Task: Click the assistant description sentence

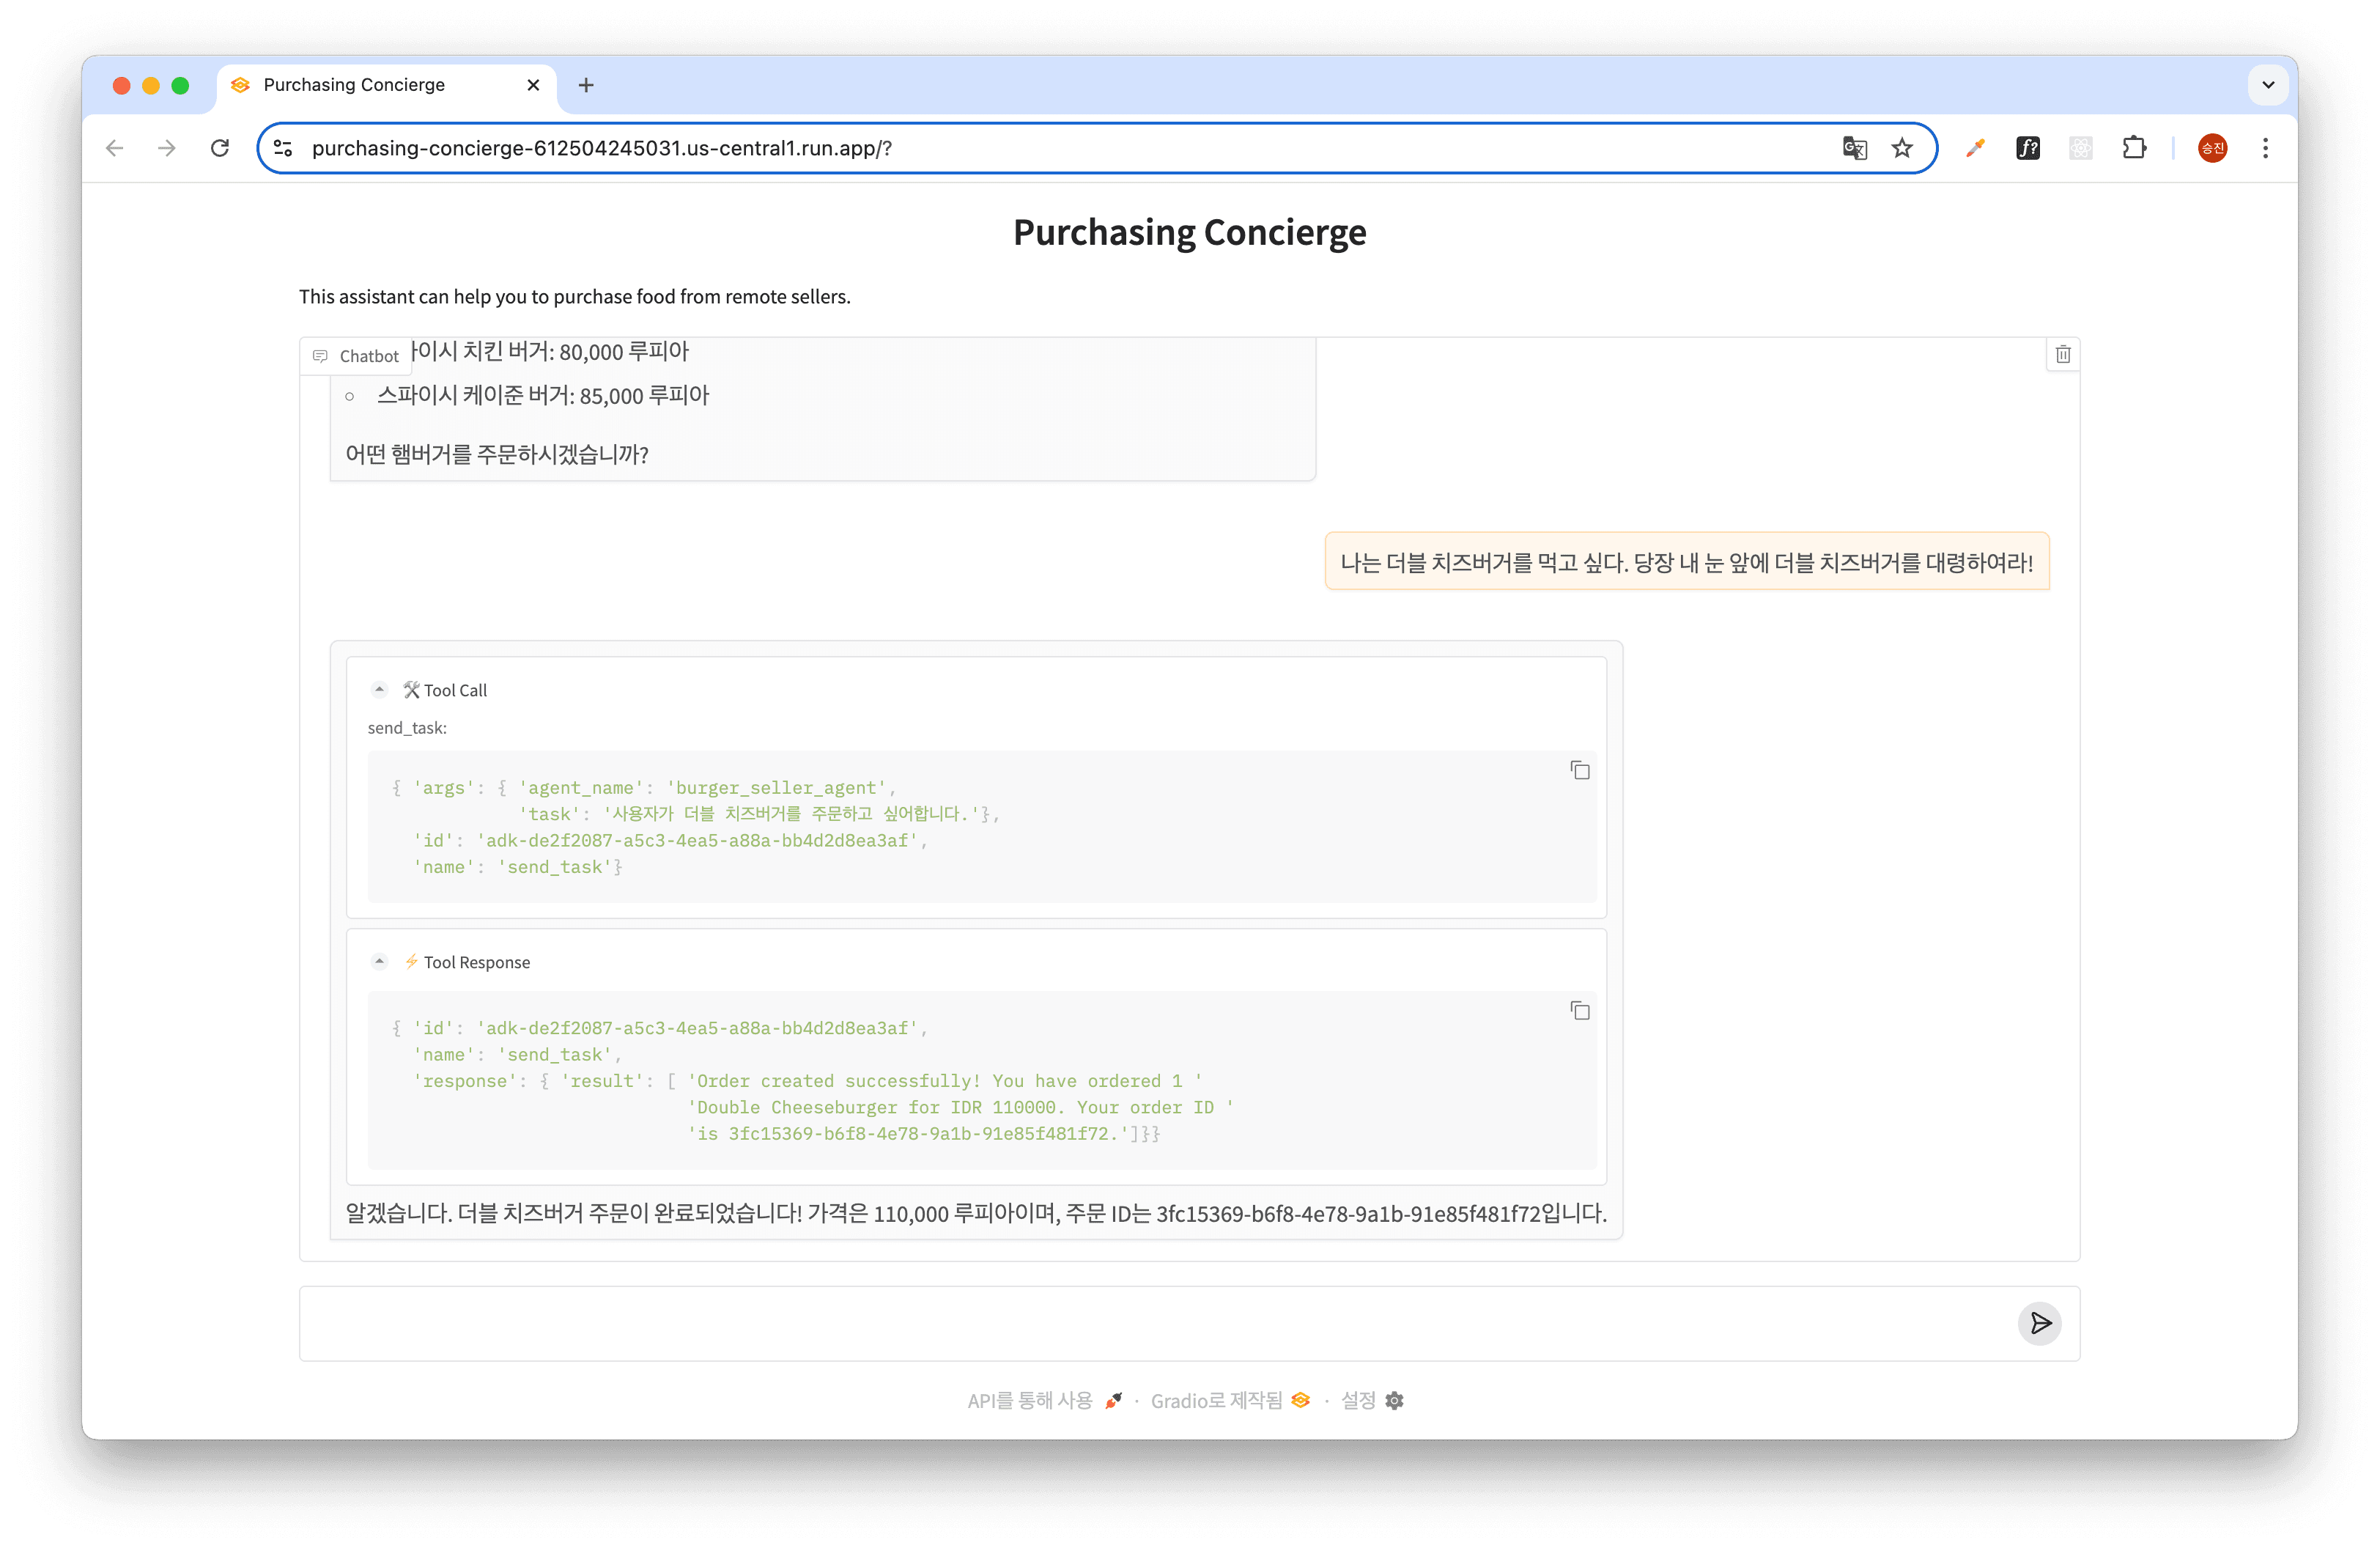Action: [x=575, y=297]
